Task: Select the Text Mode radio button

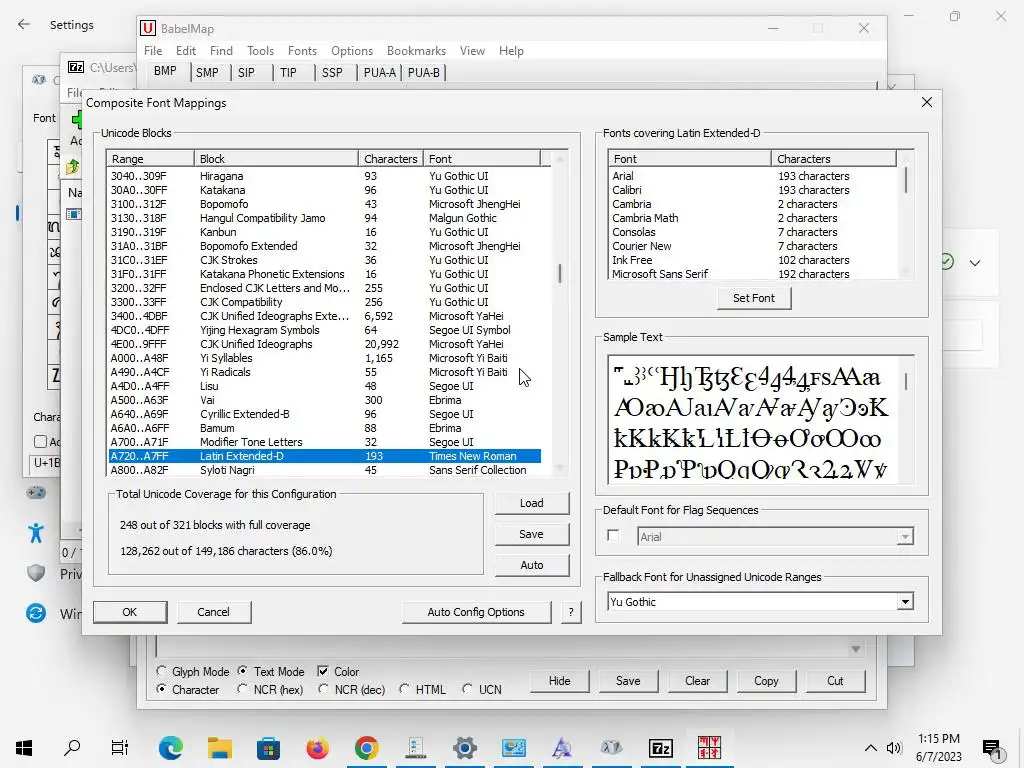Action: 242,671
